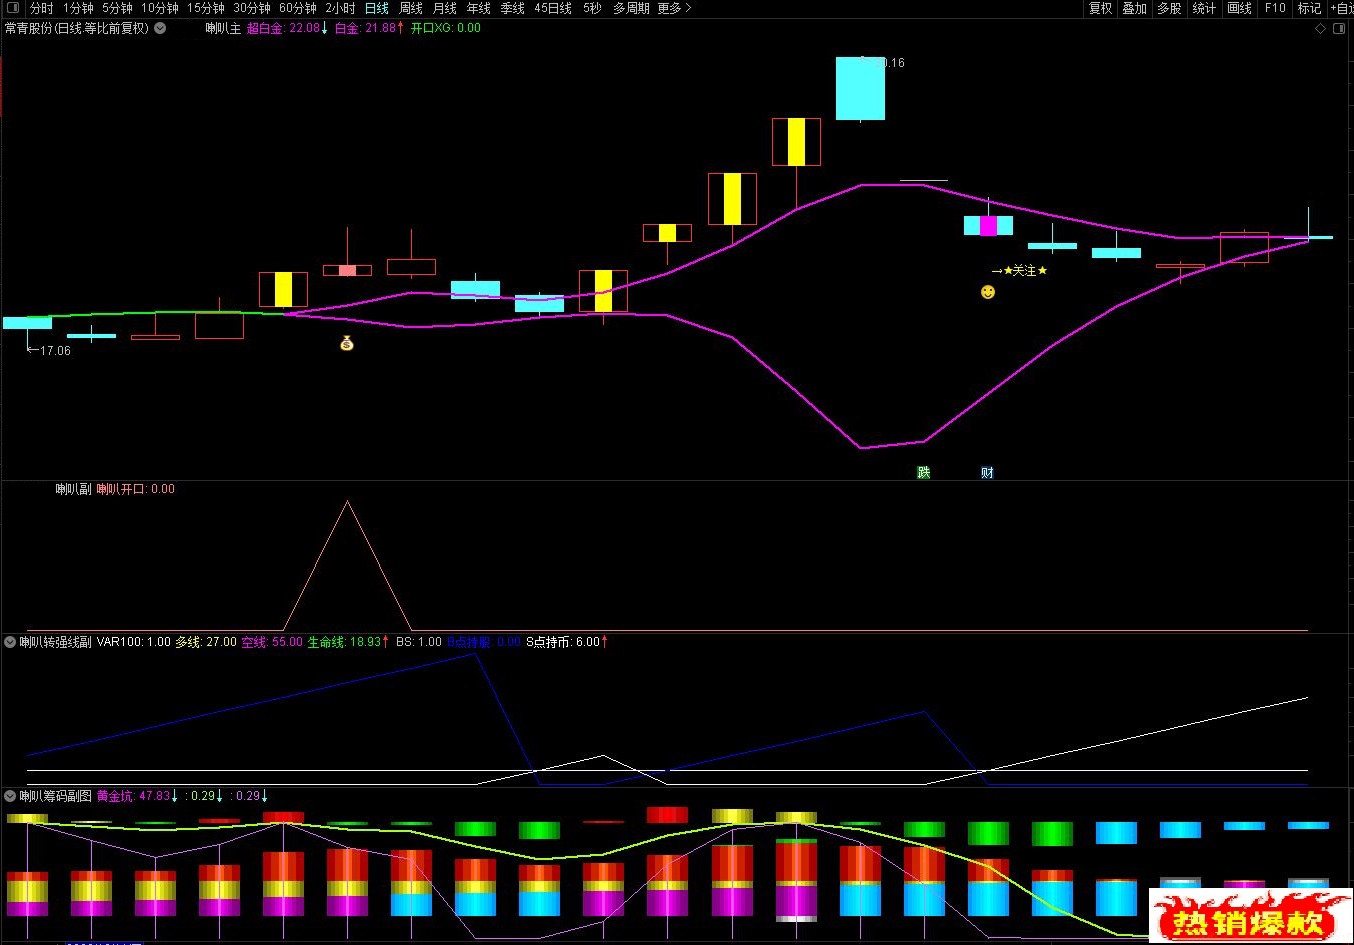
Task: Open the 多股 multi-stock view
Action: [1169, 8]
